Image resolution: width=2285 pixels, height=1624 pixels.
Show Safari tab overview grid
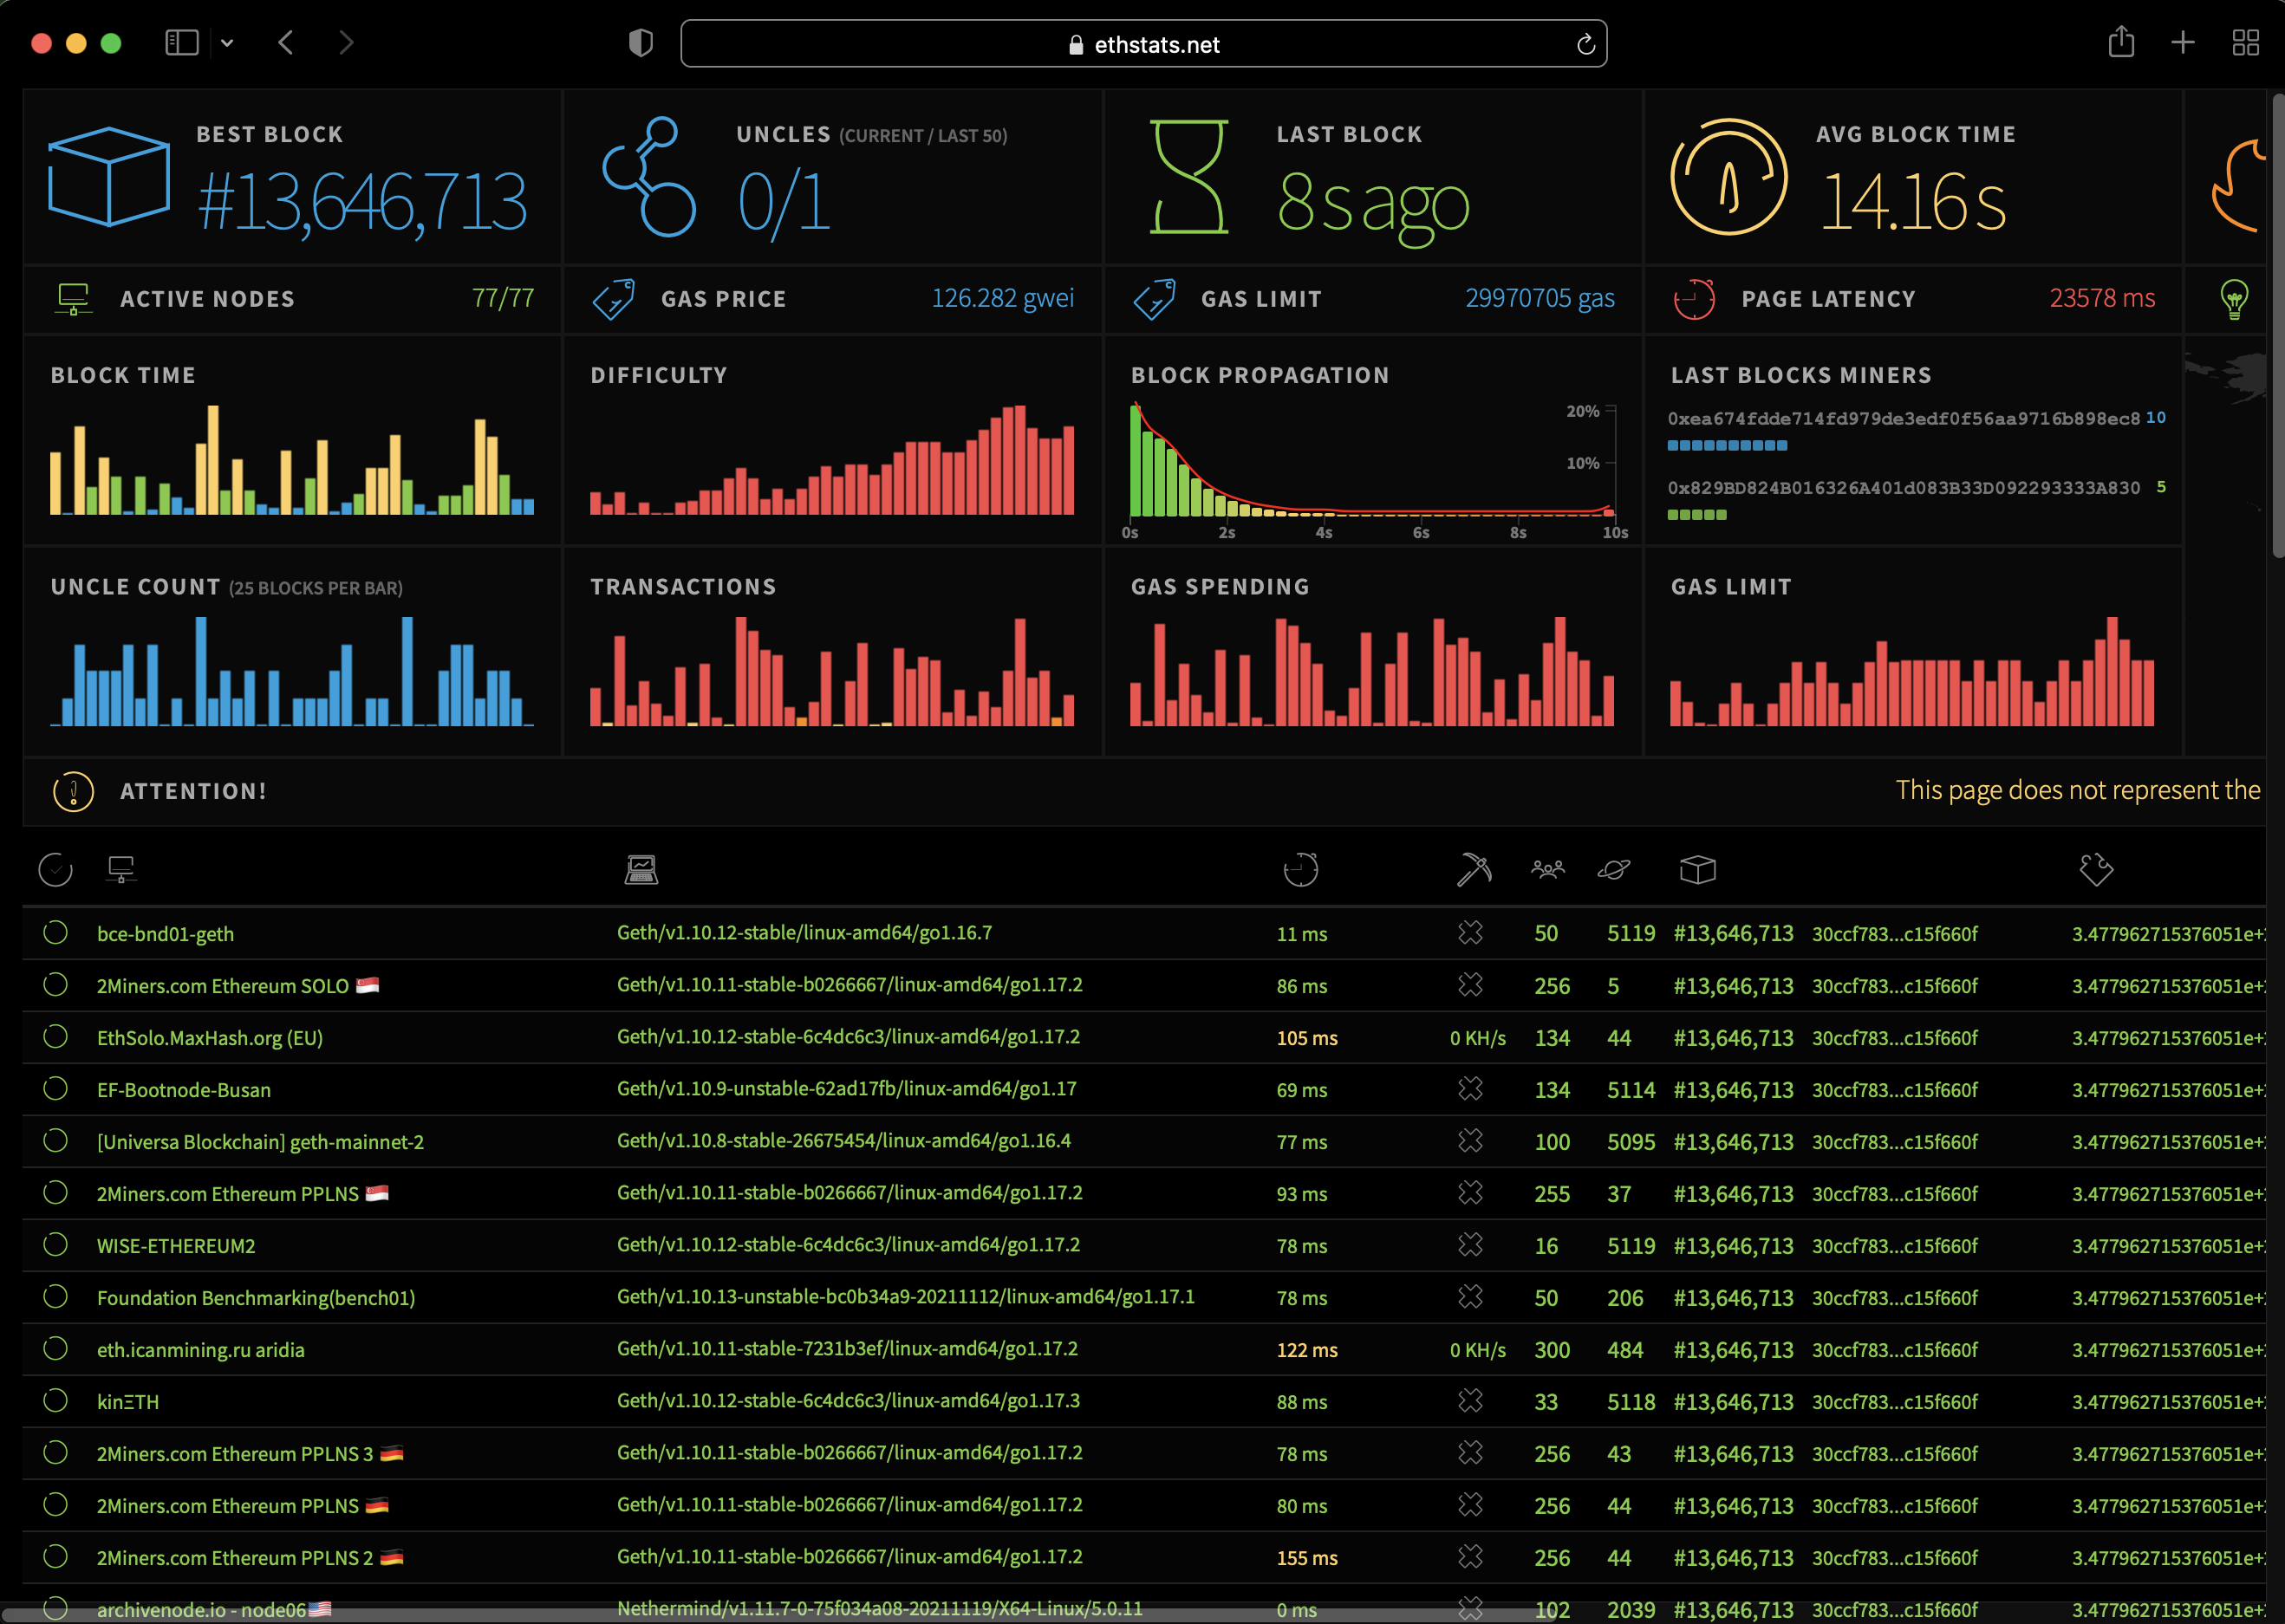click(x=2245, y=43)
